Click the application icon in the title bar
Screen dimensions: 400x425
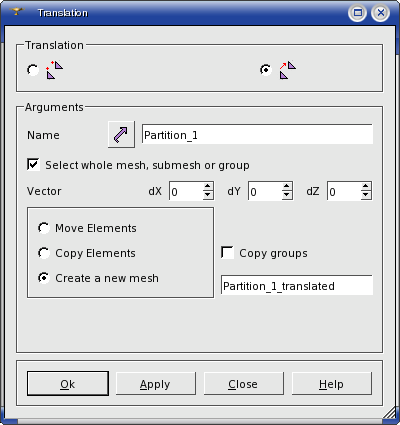17,12
